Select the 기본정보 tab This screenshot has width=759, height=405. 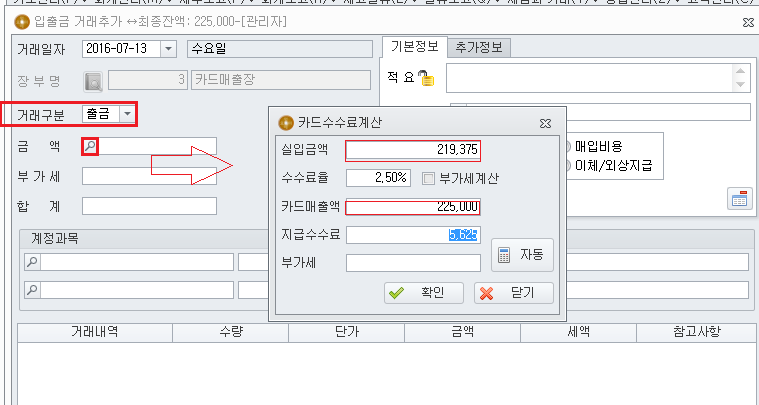pos(414,46)
